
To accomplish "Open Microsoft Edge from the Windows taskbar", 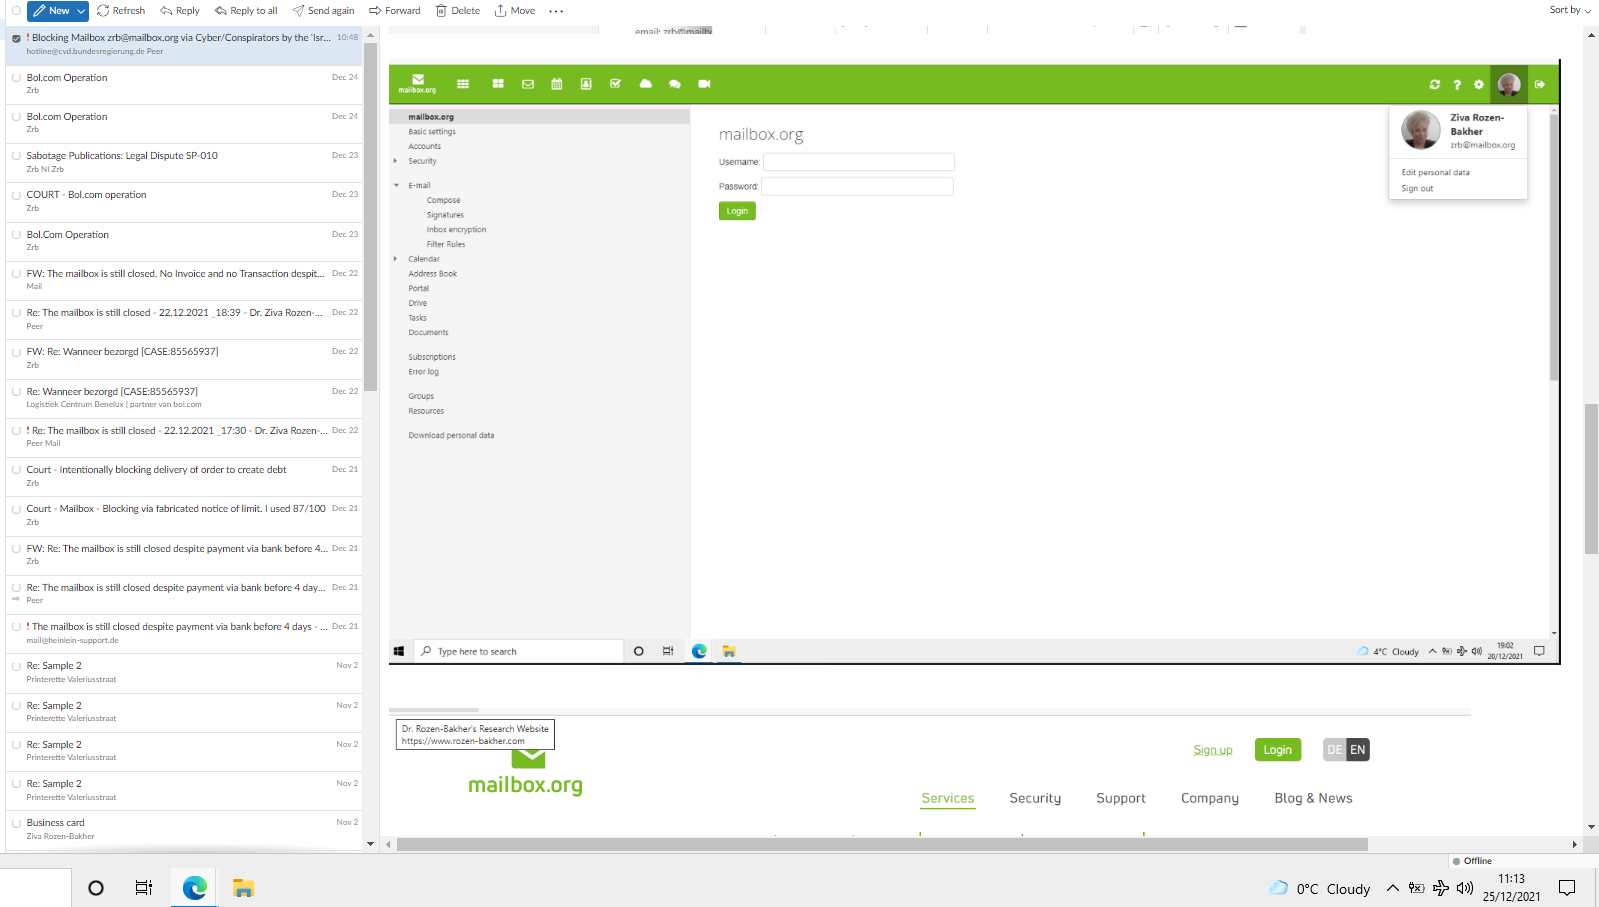I will point(195,888).
